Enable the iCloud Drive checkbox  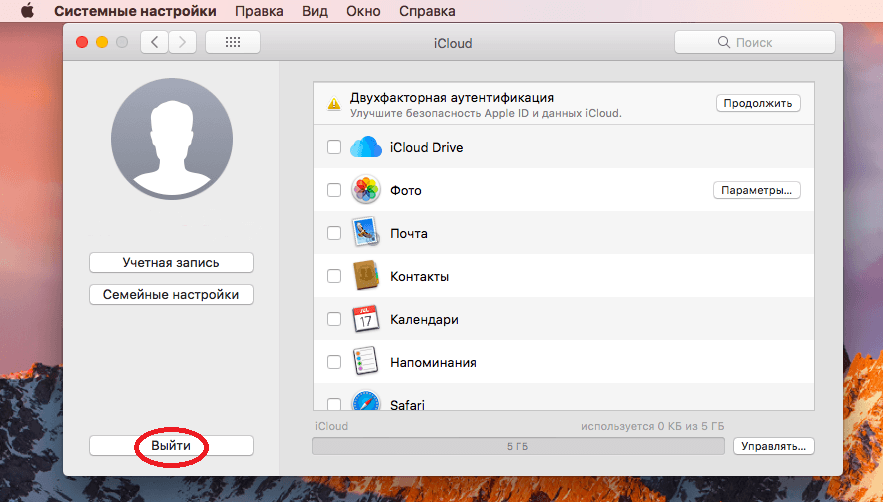click(x=334, y=148)
